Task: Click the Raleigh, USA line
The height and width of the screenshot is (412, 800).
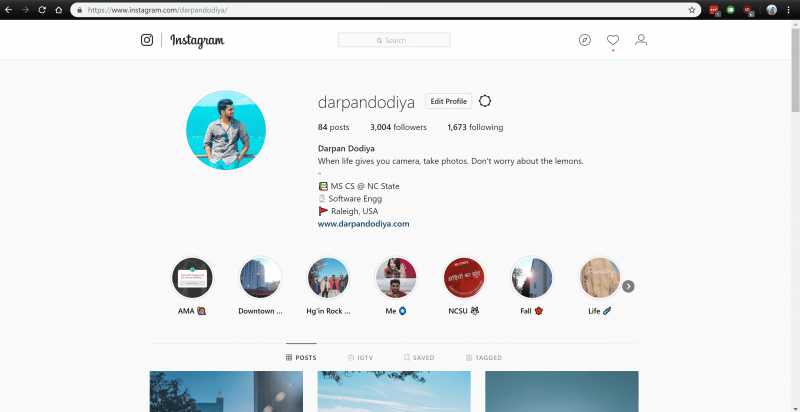Action: (348, 211)
